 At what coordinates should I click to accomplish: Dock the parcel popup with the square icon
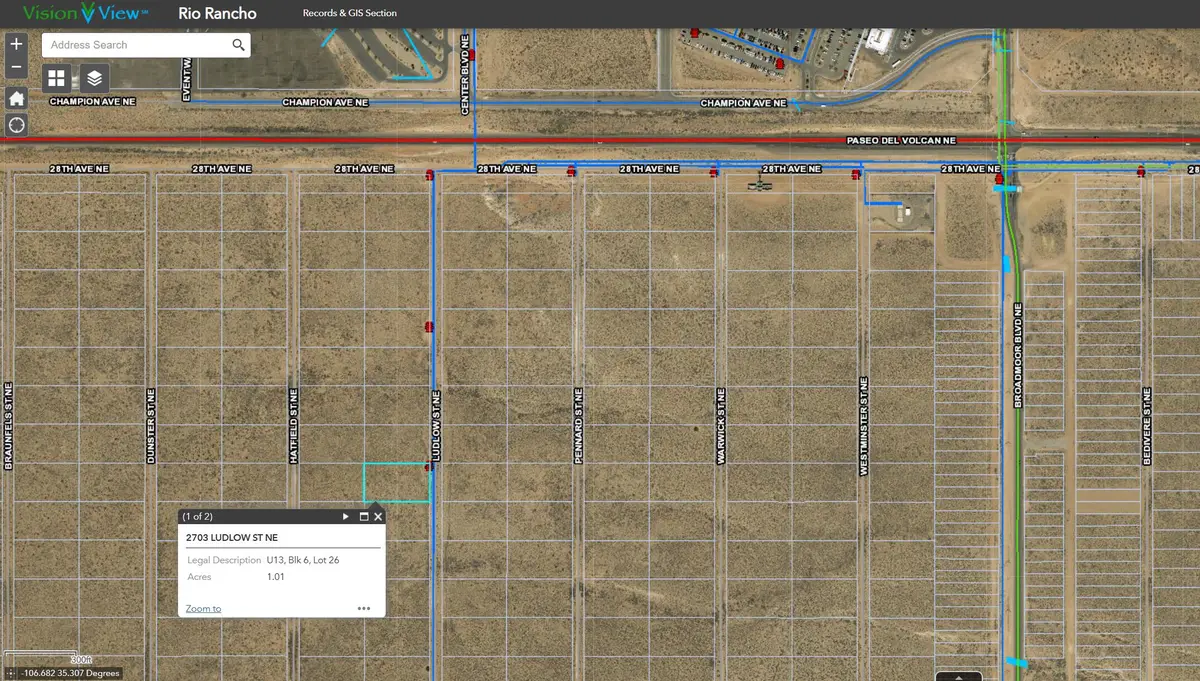point(362,516)
